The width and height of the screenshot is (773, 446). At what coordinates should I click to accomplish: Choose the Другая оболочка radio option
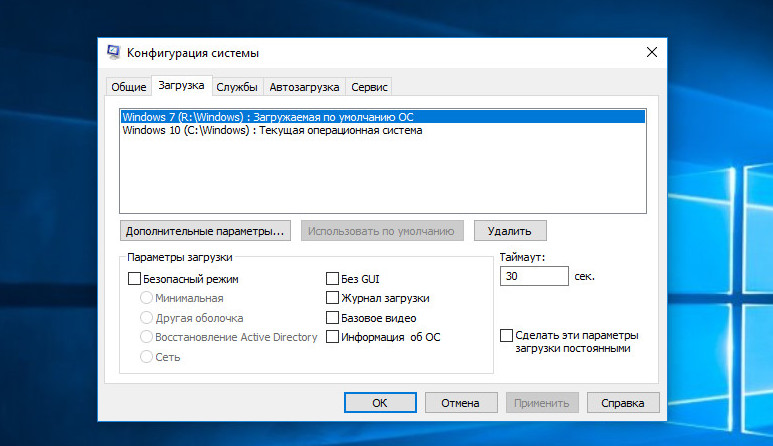tap(146, 317)
